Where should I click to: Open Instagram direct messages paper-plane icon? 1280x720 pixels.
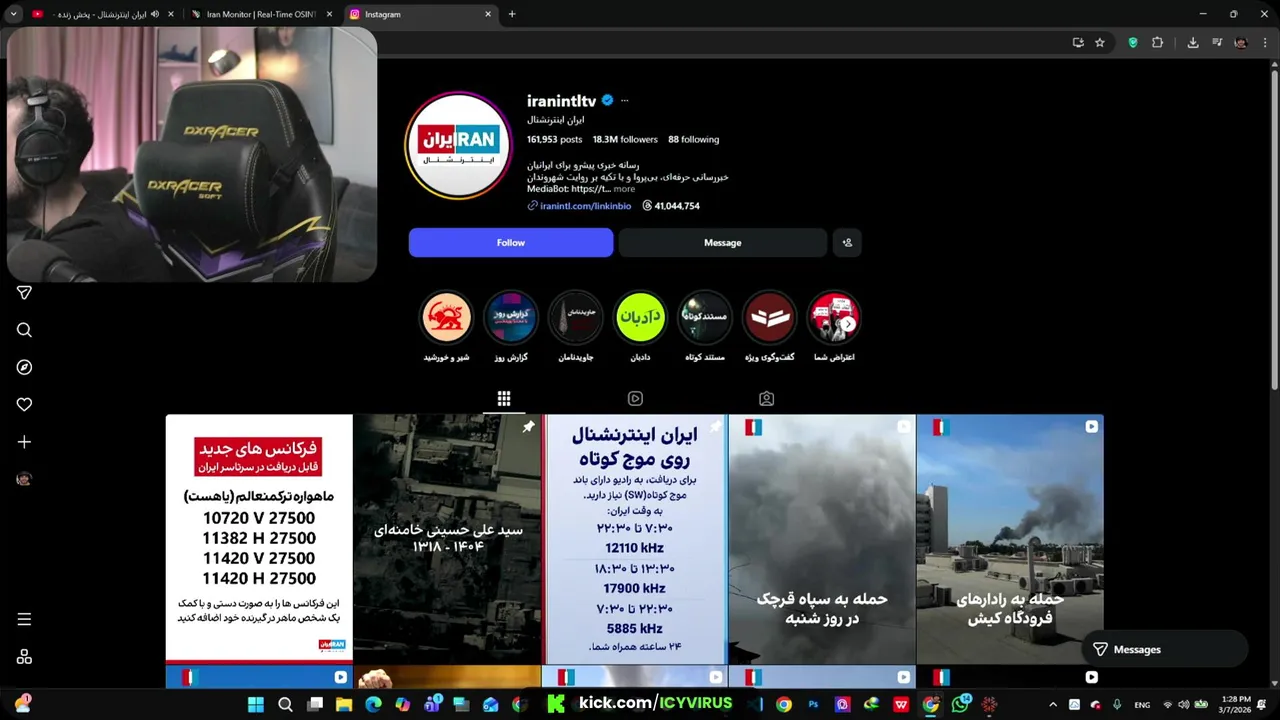click(x=24, y=293)
